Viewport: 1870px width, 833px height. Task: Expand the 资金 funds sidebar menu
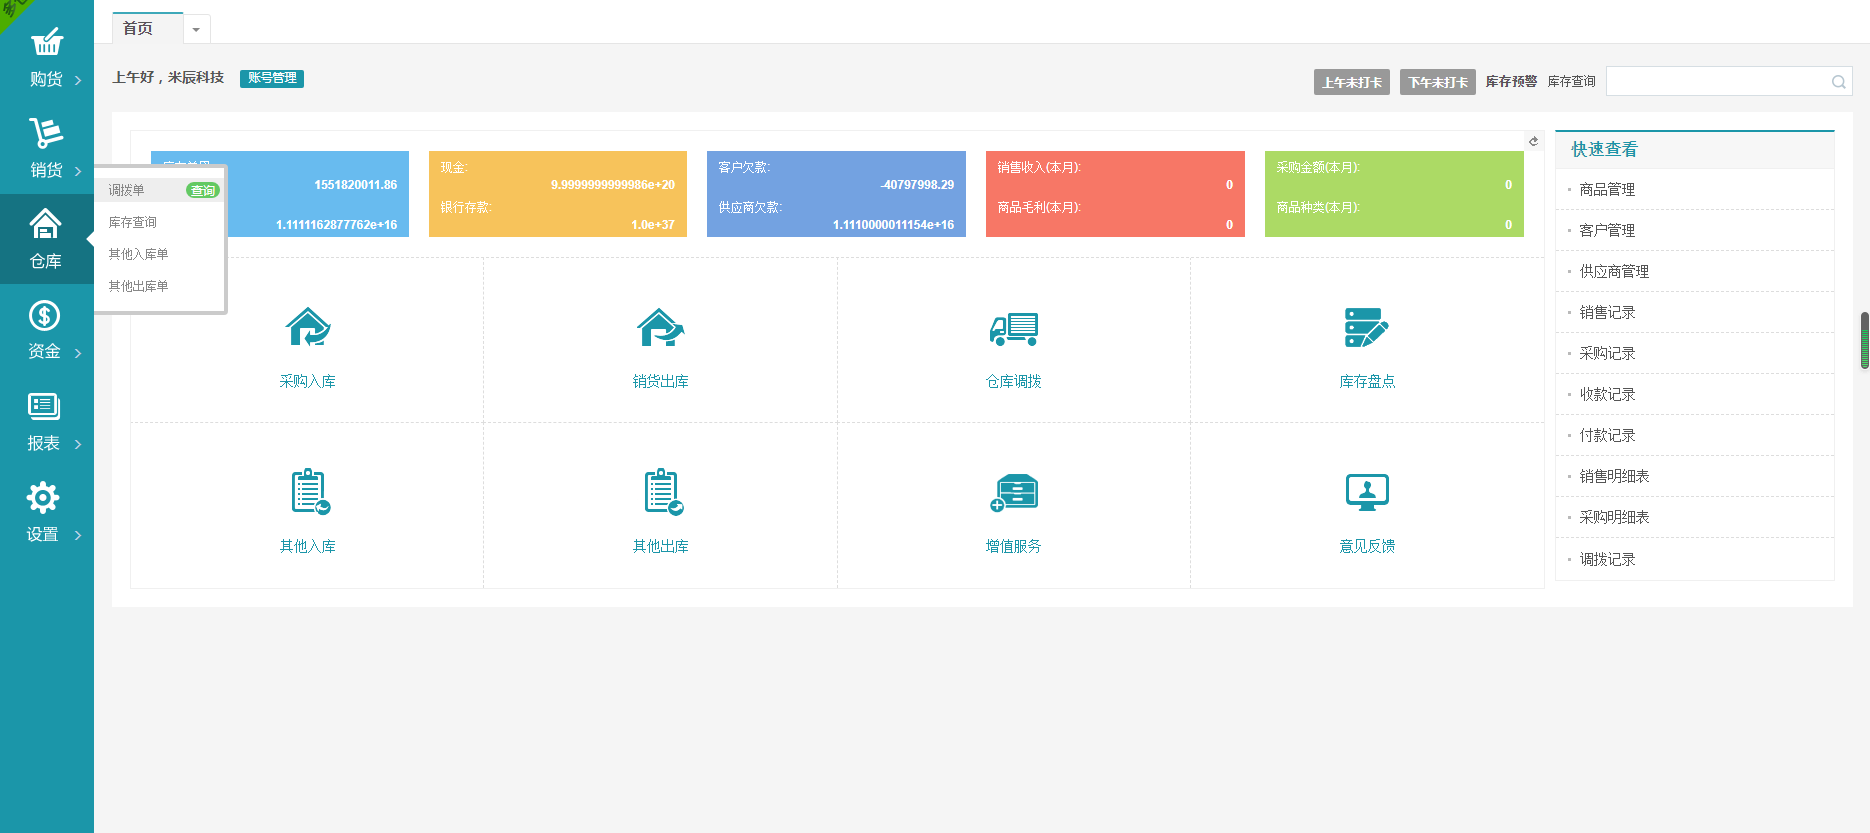(46, 330)
